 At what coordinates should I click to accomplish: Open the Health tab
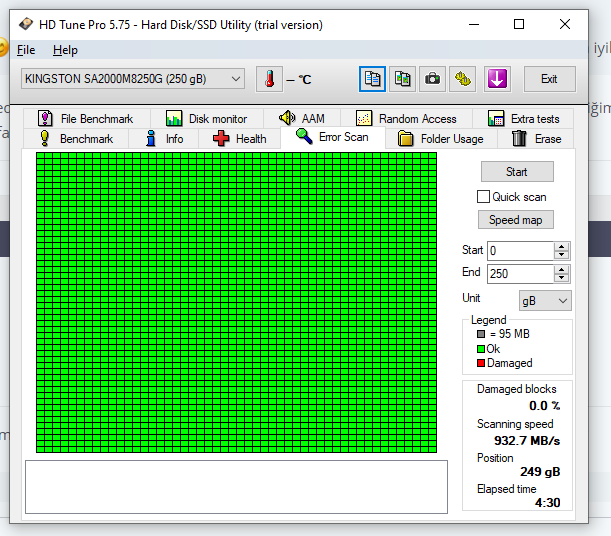240,139
